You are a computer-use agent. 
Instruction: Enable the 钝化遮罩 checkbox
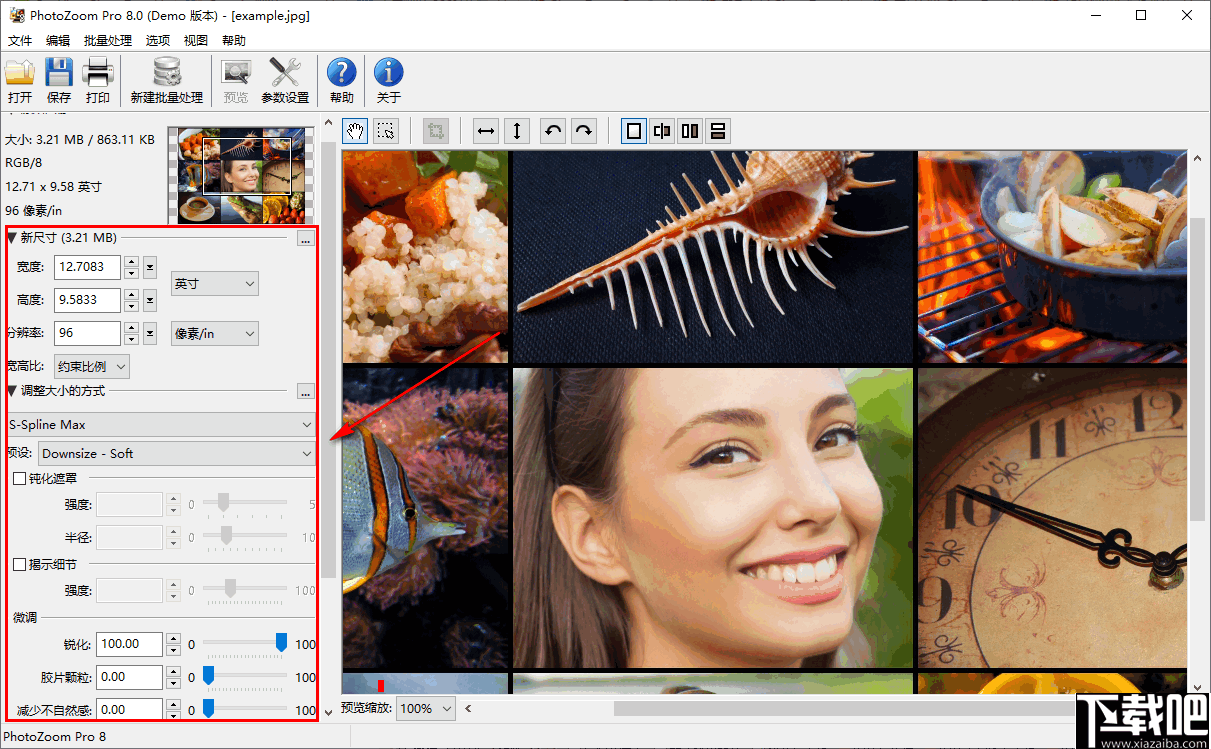click(x=18, y=478)
